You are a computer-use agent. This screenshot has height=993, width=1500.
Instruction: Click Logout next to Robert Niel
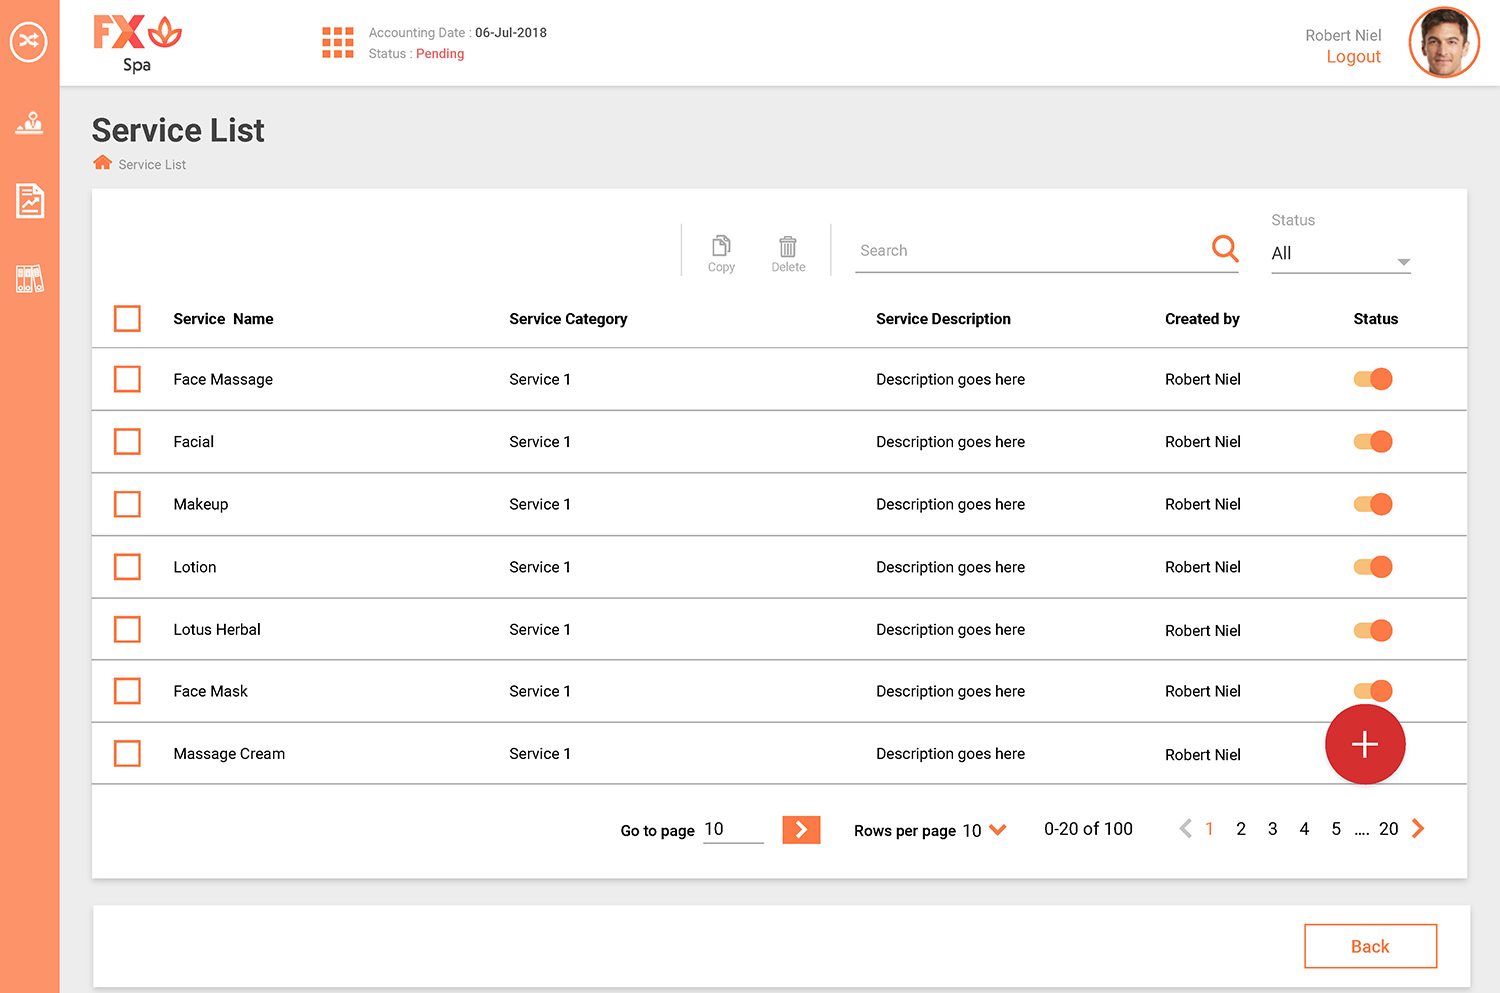point(1353,56)
